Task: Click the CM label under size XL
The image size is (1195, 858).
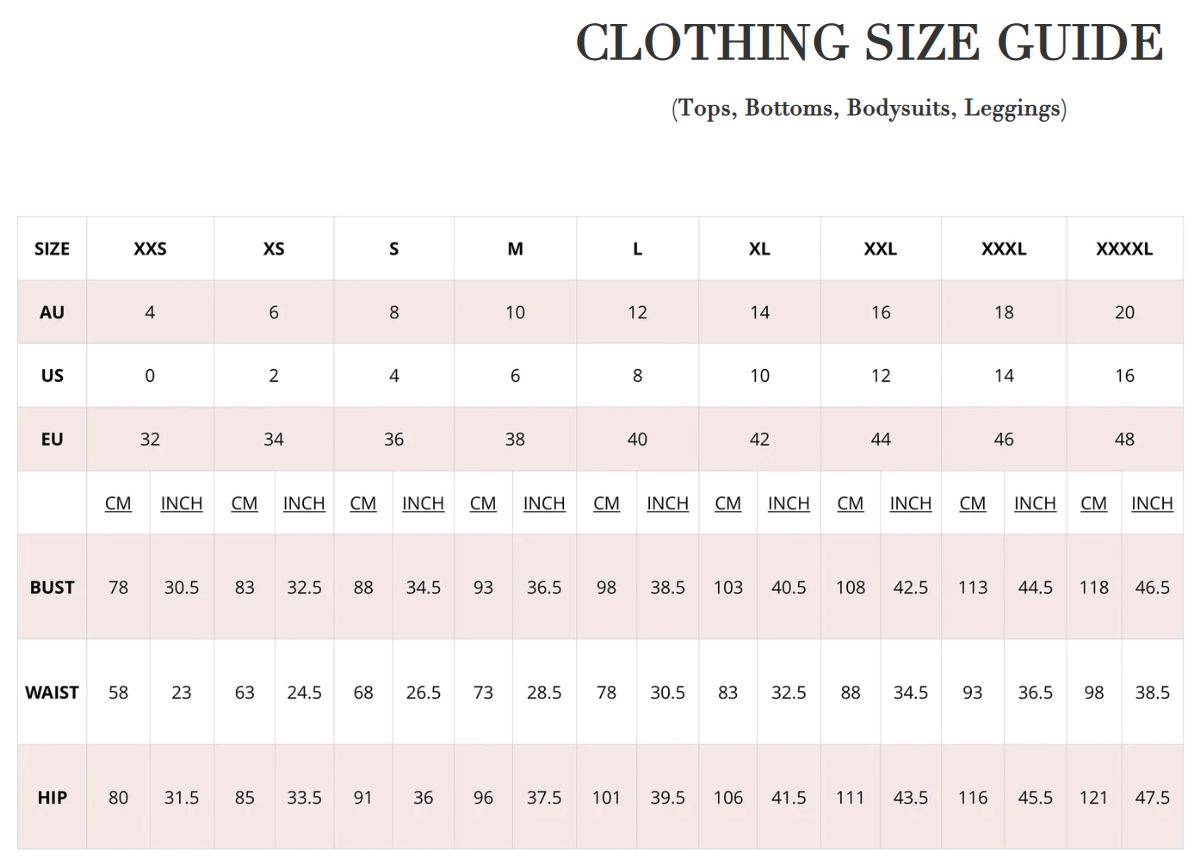Action: 728,503
